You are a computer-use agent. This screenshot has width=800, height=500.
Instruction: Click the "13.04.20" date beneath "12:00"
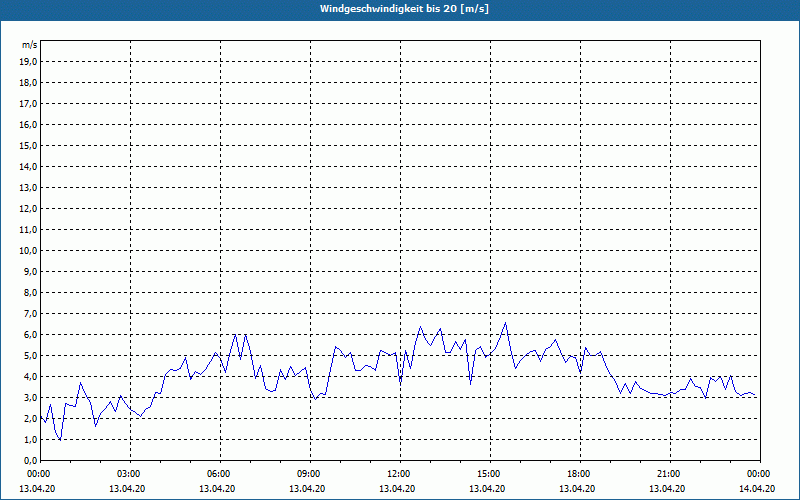point(397,489)
